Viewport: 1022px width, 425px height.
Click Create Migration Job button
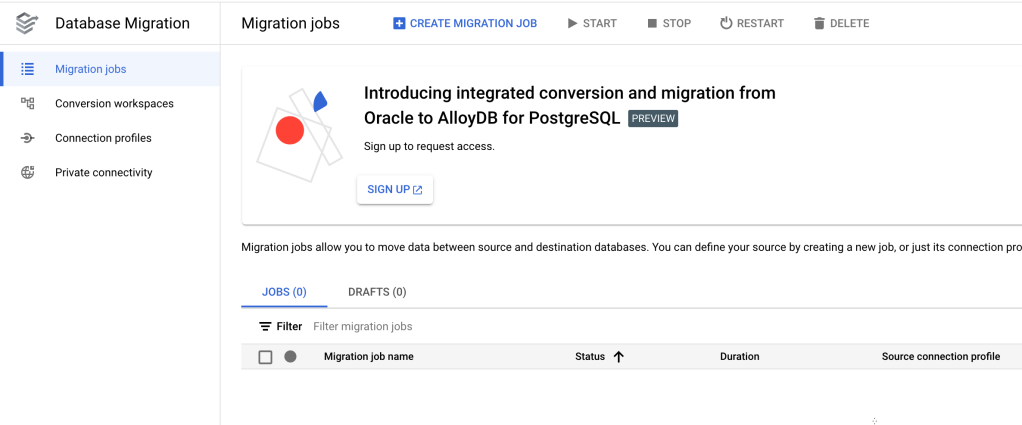point(465,23)
